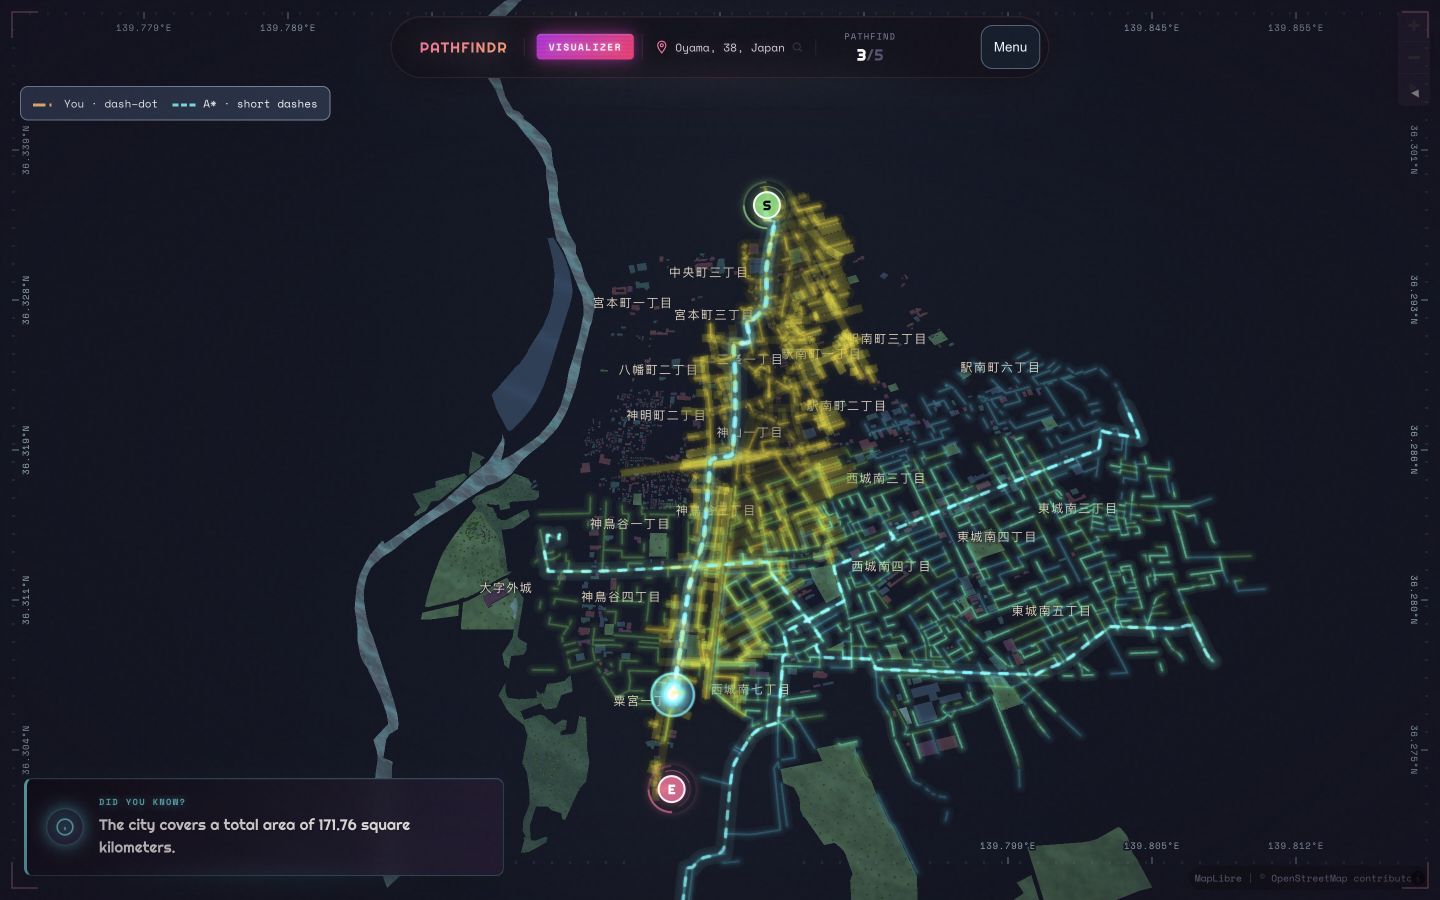This screenshot has height=900, width=1440.
Task: Click the Pathfind 3/5 progress counter
Action: pos(869,48)
